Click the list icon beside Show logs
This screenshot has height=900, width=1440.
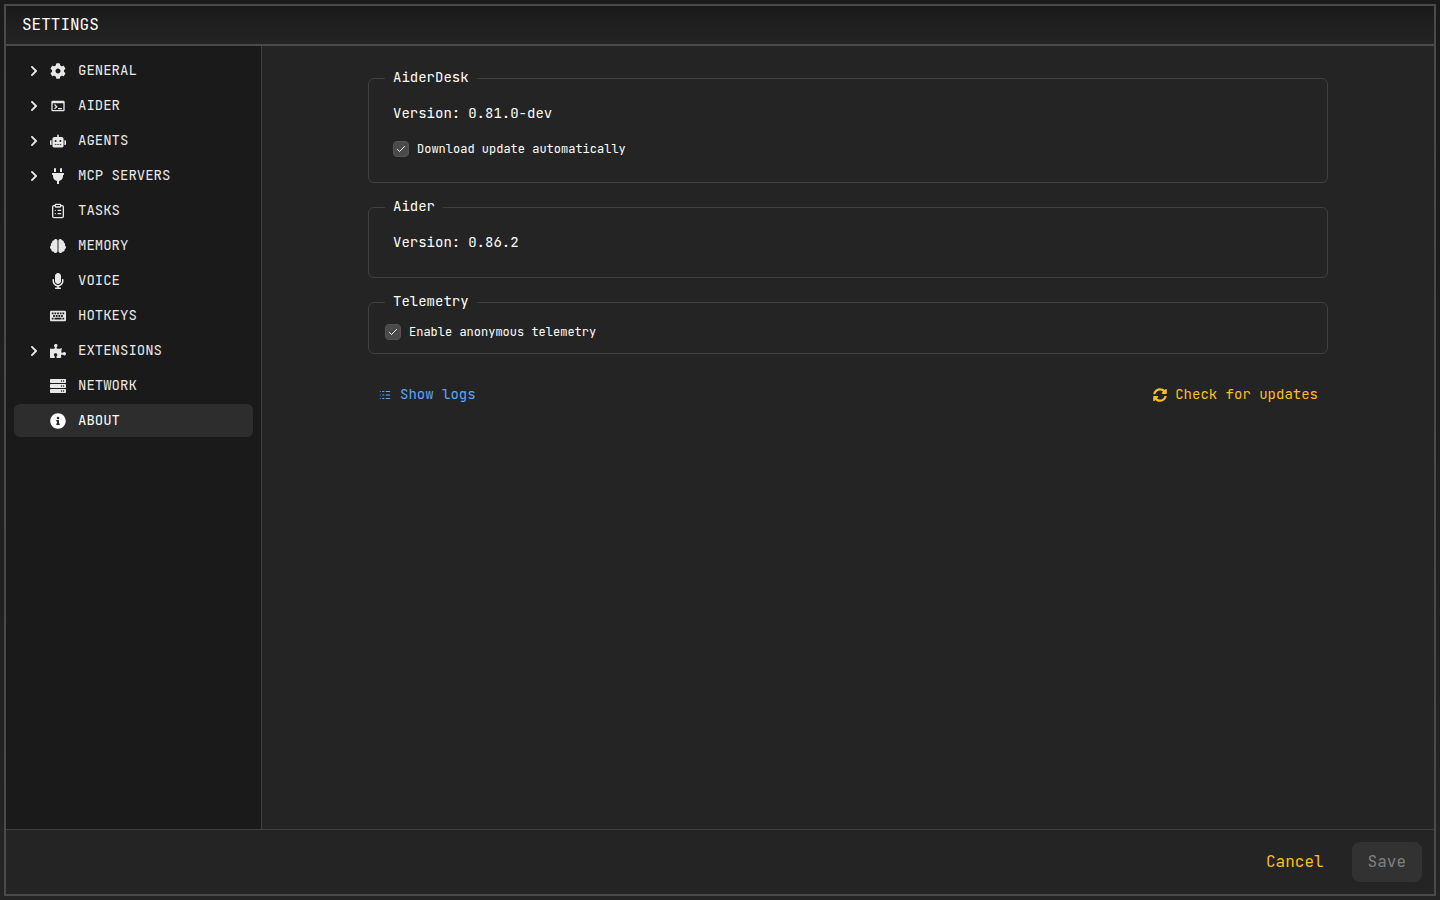point(385,395)
